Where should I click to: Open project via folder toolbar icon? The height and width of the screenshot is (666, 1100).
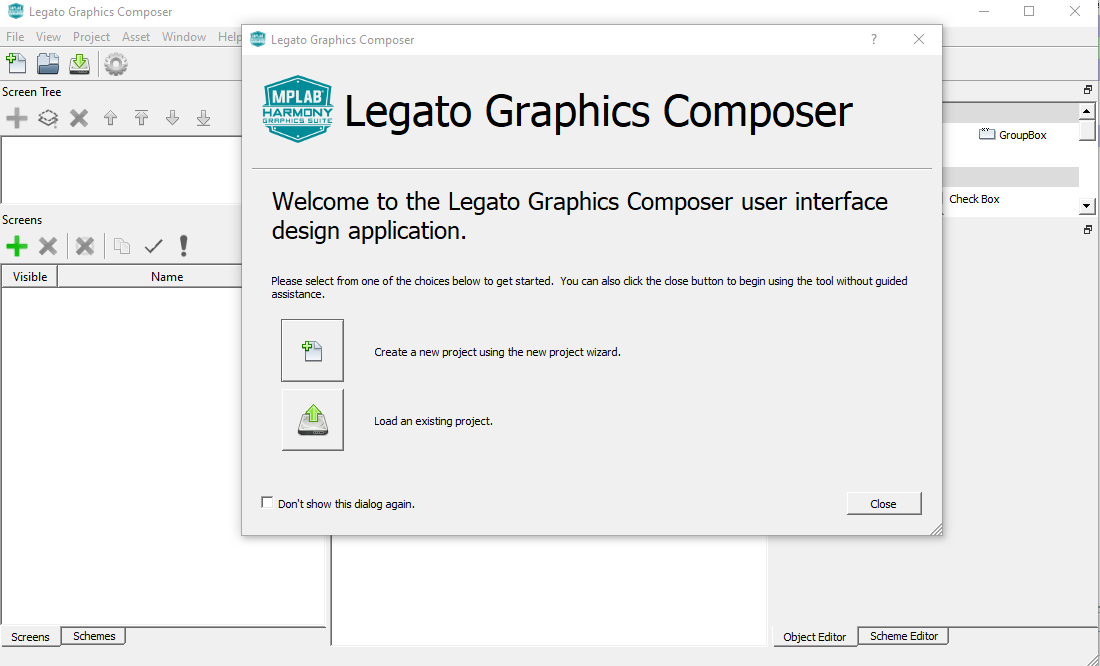48,64
